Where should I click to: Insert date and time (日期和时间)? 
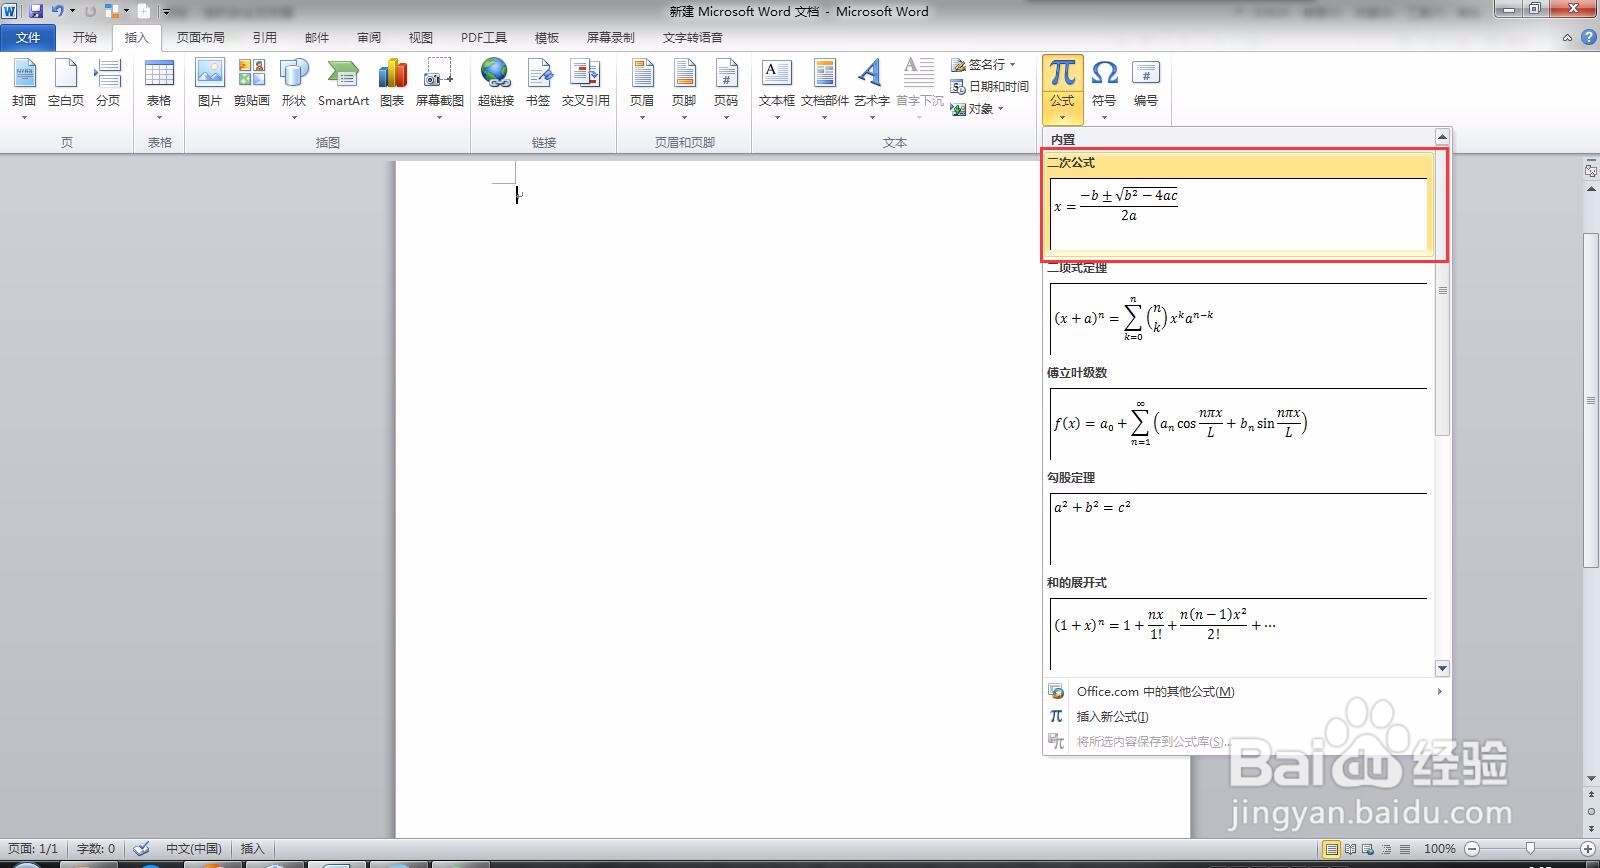point(990,86)
